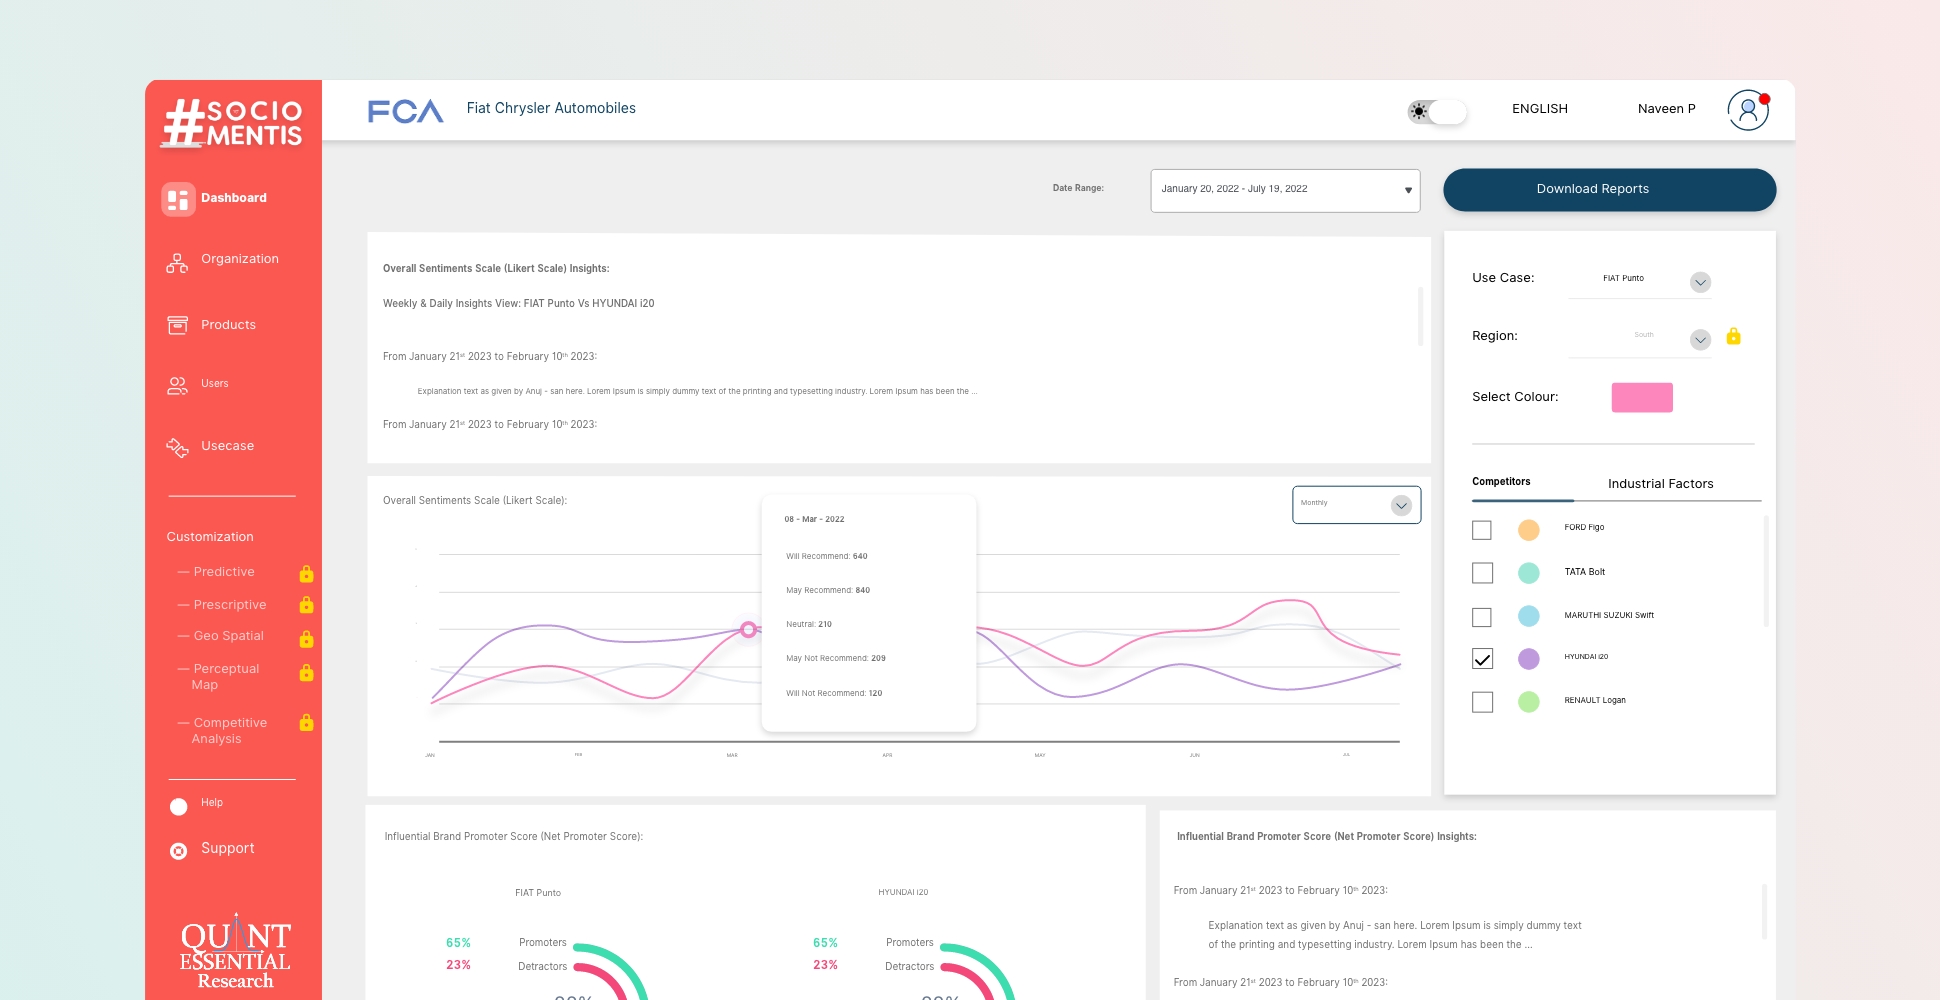Select the Users people icon
This screenshot has width=1940, height=1000.
[177, 386]
